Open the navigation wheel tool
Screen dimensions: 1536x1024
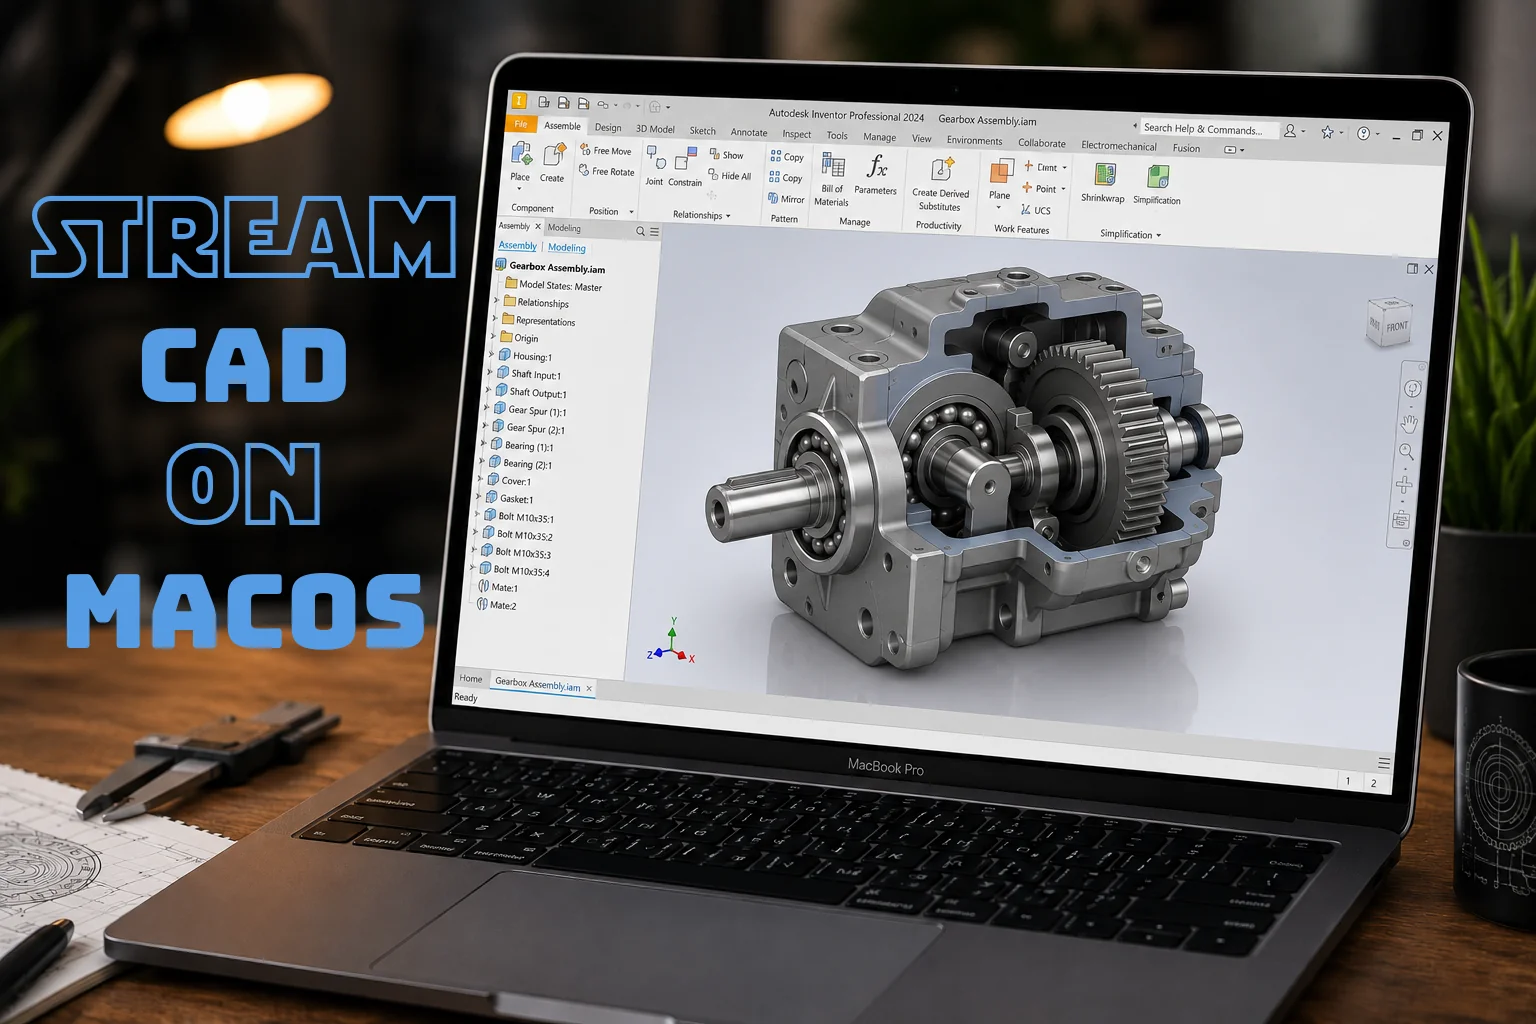[x=1412, y=389]
